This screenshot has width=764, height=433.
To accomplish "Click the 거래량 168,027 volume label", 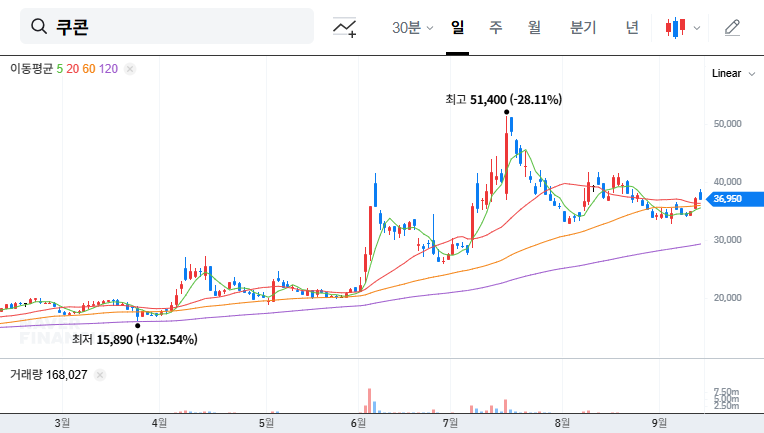I will [x=49, y=375].
